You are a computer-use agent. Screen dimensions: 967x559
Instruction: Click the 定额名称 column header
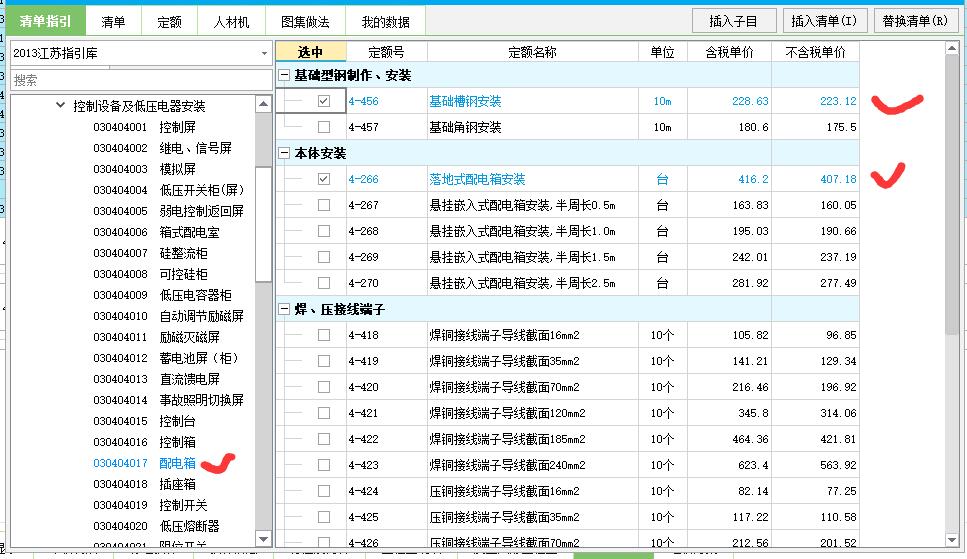[x=532, y=52]
